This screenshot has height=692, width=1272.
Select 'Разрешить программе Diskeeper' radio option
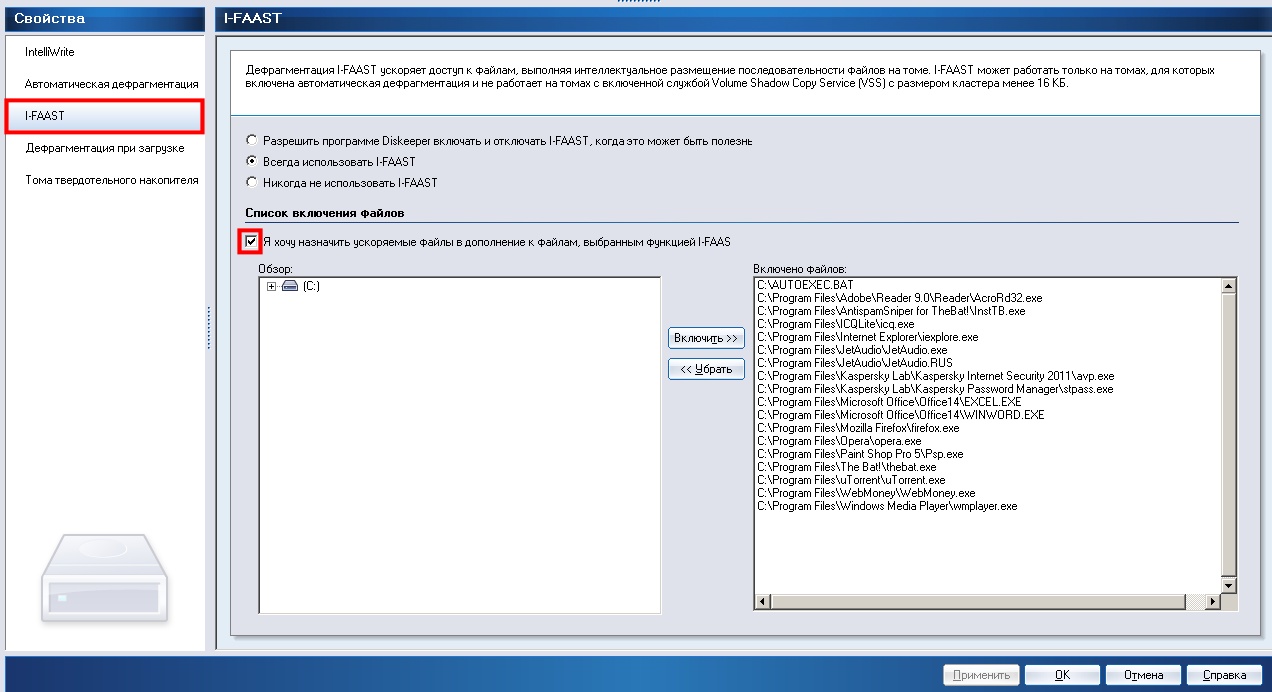click(252, 141)
